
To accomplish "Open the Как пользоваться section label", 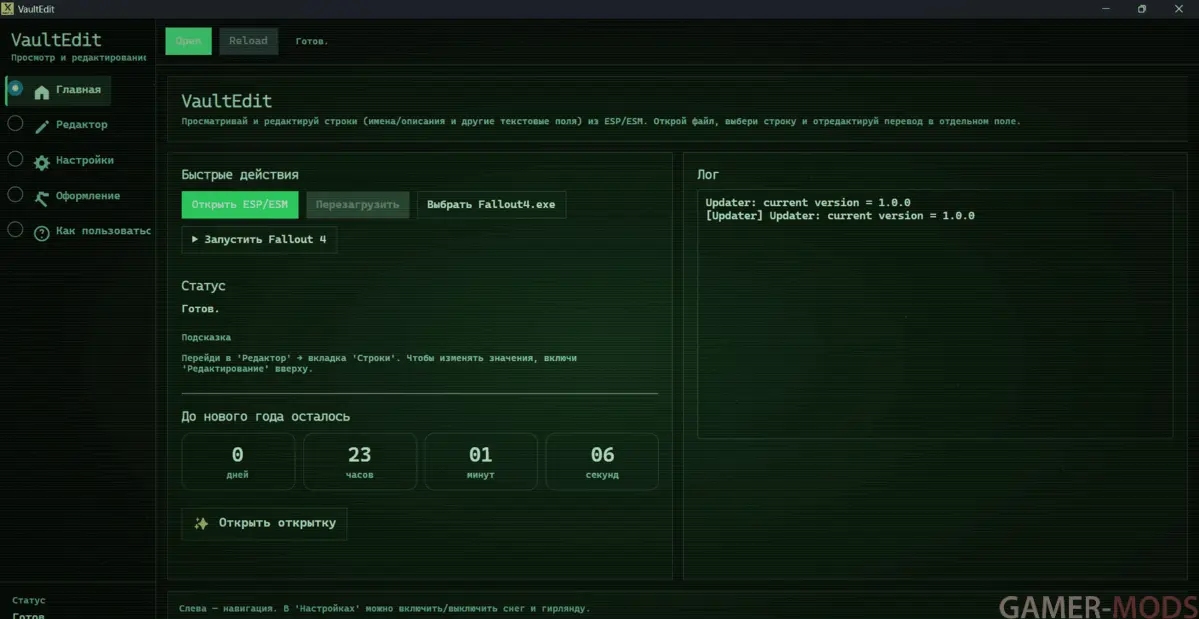I will click(x=103, y=231).
